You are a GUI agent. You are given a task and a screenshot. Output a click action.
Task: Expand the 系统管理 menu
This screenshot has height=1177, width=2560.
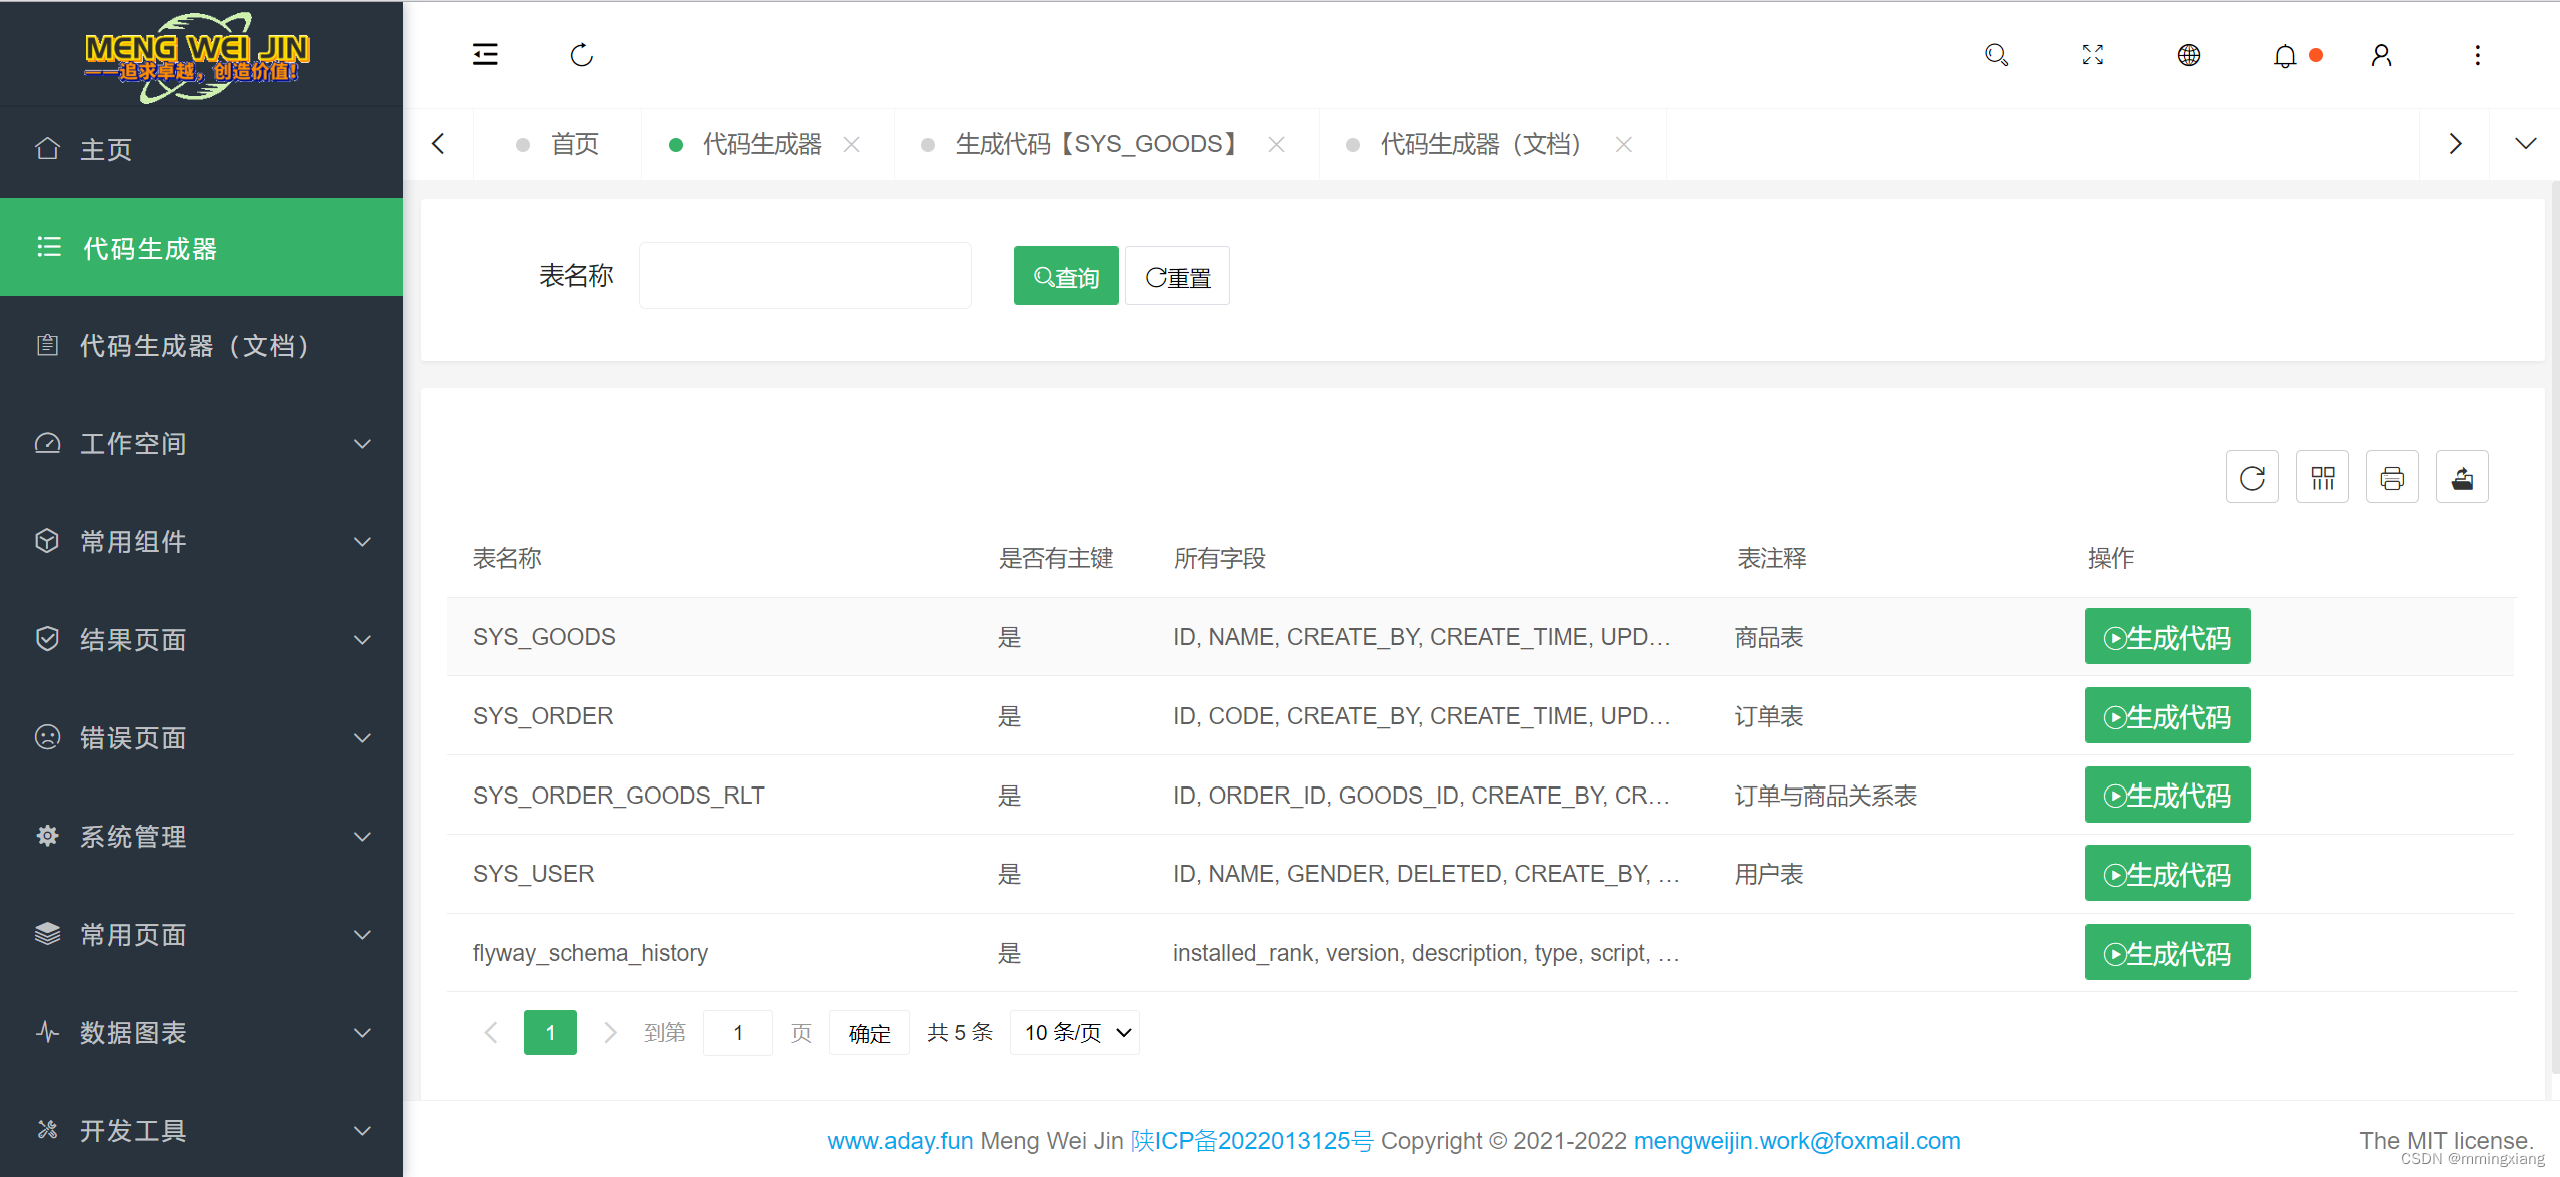(x=132, y=837)
